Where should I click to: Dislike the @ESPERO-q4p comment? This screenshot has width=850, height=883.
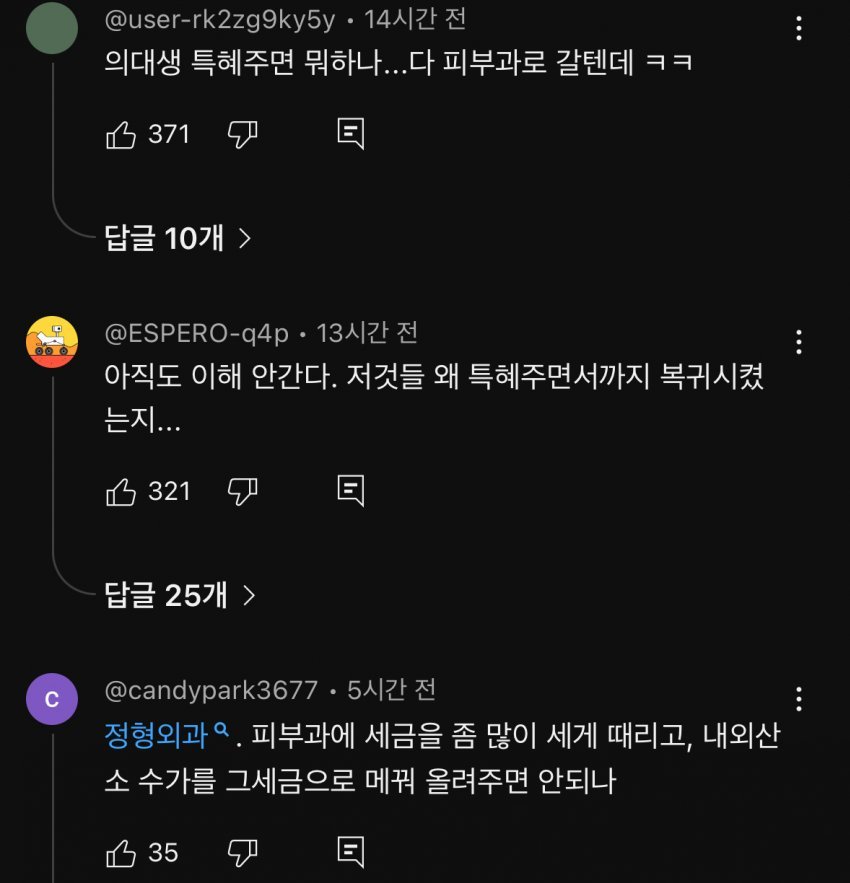pos(243,490)
